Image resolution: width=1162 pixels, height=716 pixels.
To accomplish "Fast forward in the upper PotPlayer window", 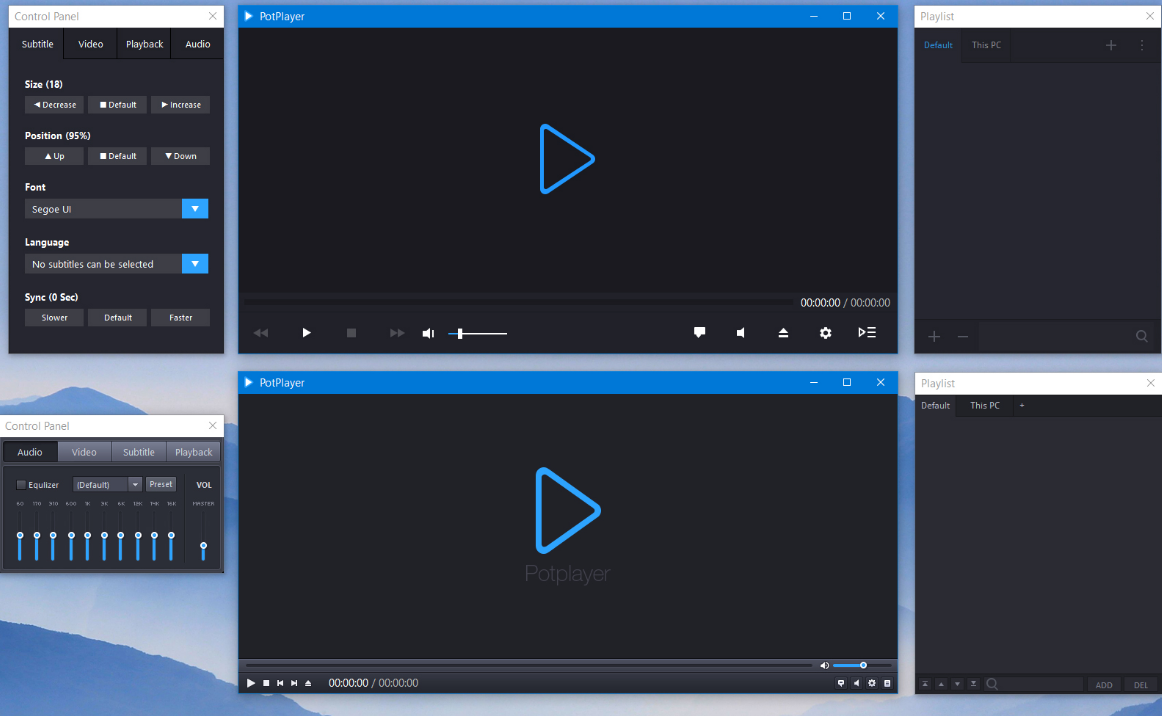I will 397,333.
